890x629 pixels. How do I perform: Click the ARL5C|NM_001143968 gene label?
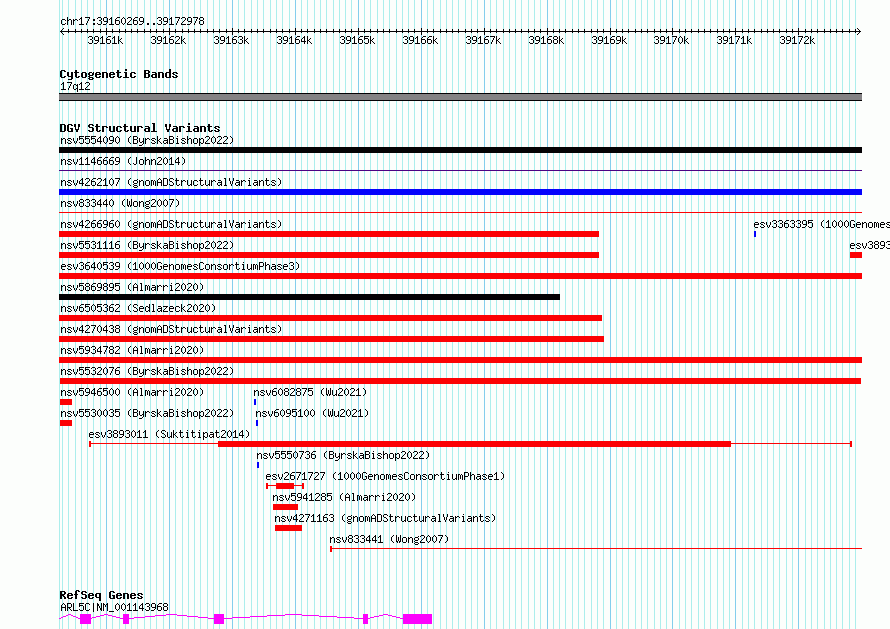pyautogui.click(x=114, y=607)
